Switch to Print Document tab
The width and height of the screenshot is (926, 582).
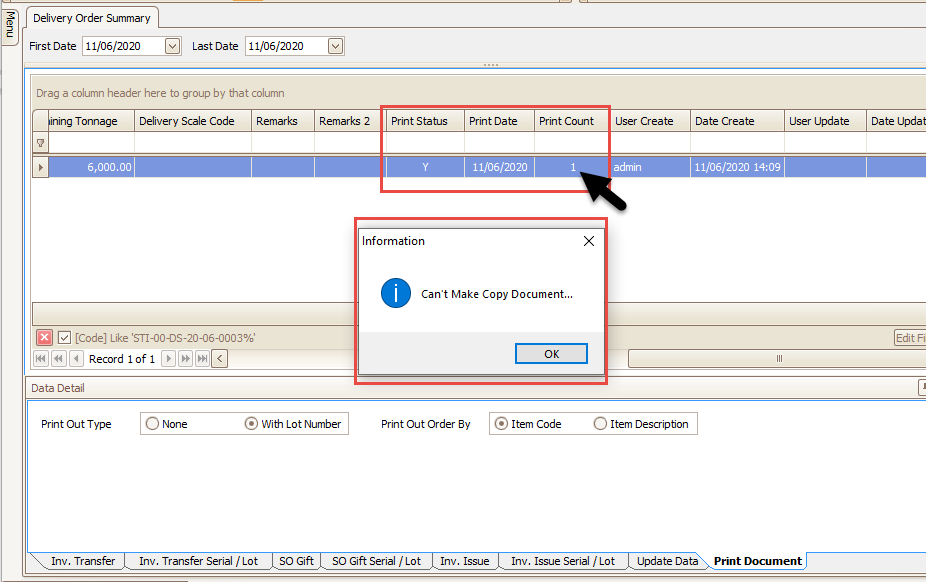tap(758, 561)
